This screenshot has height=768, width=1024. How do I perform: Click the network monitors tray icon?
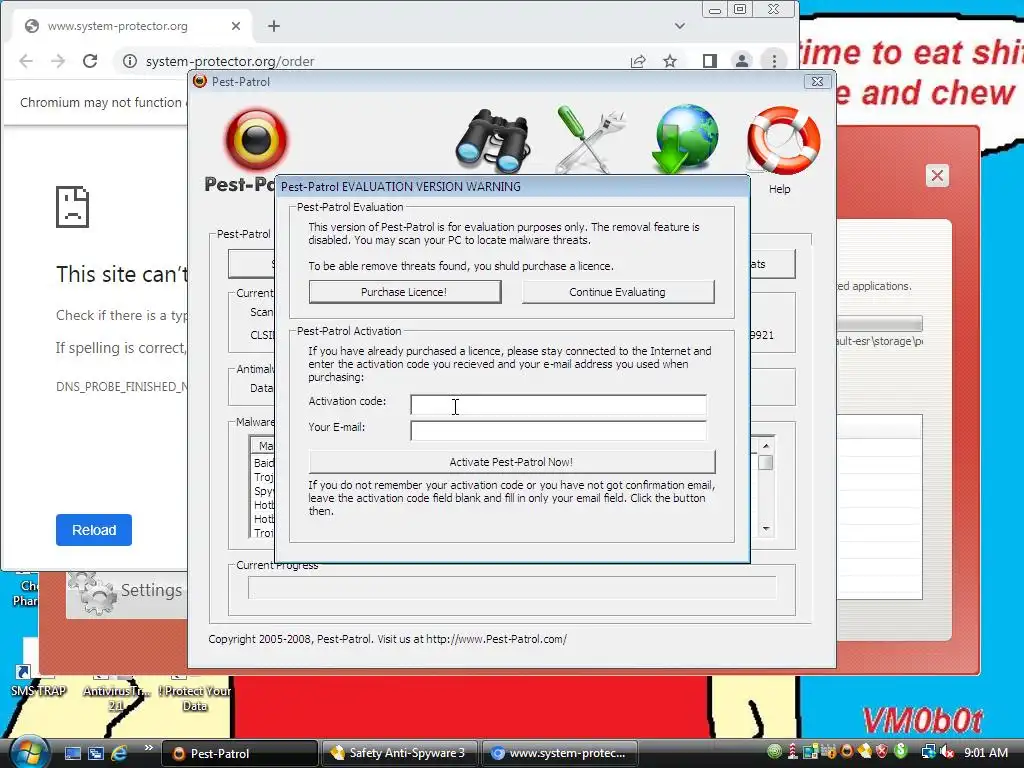point(928,753)
